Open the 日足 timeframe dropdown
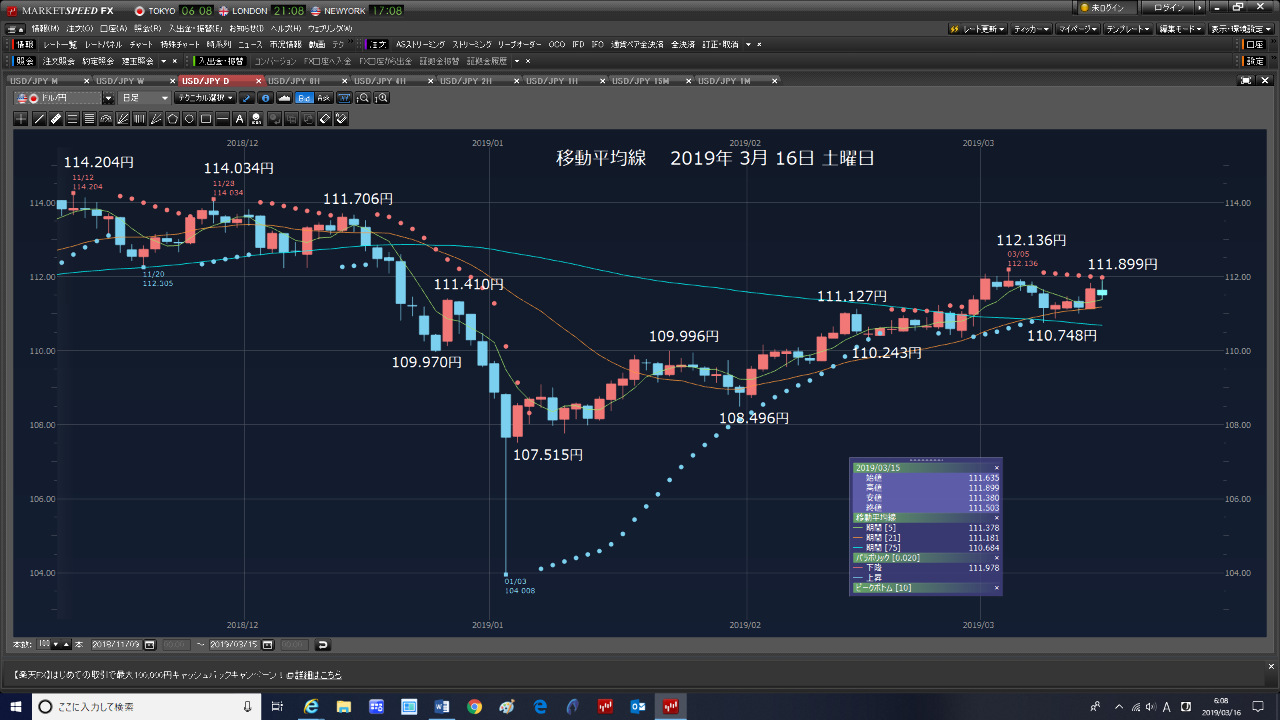 click(144, 98)
